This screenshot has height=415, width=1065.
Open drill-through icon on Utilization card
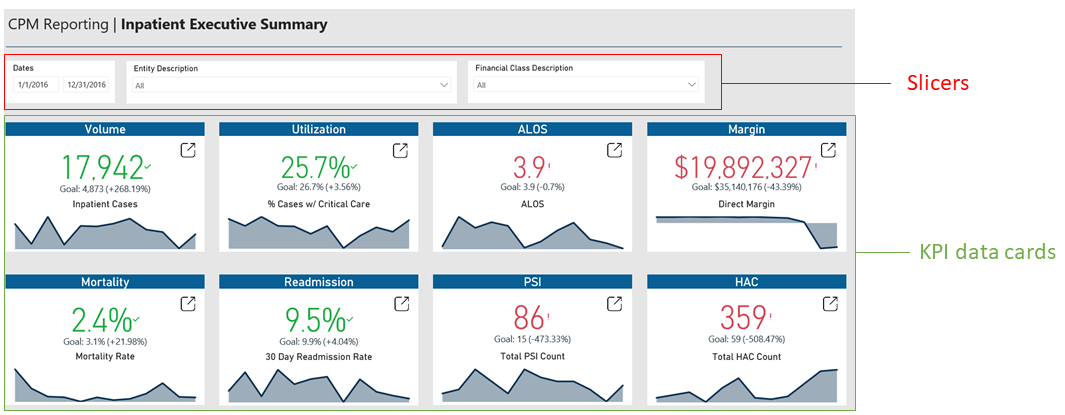[x=401, y=150]
